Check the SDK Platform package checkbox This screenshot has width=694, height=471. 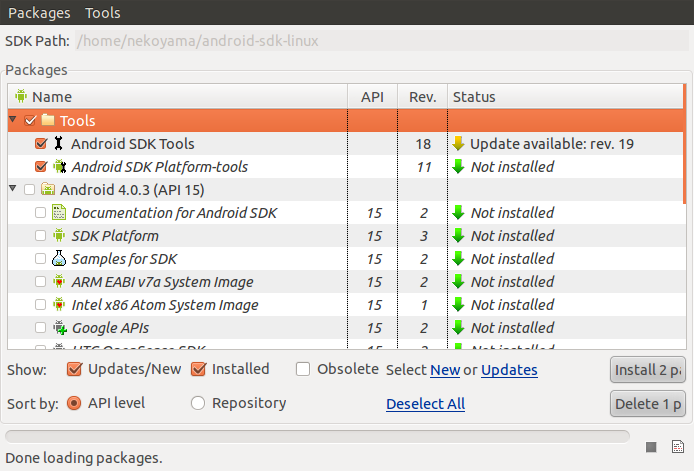[40, 236]
